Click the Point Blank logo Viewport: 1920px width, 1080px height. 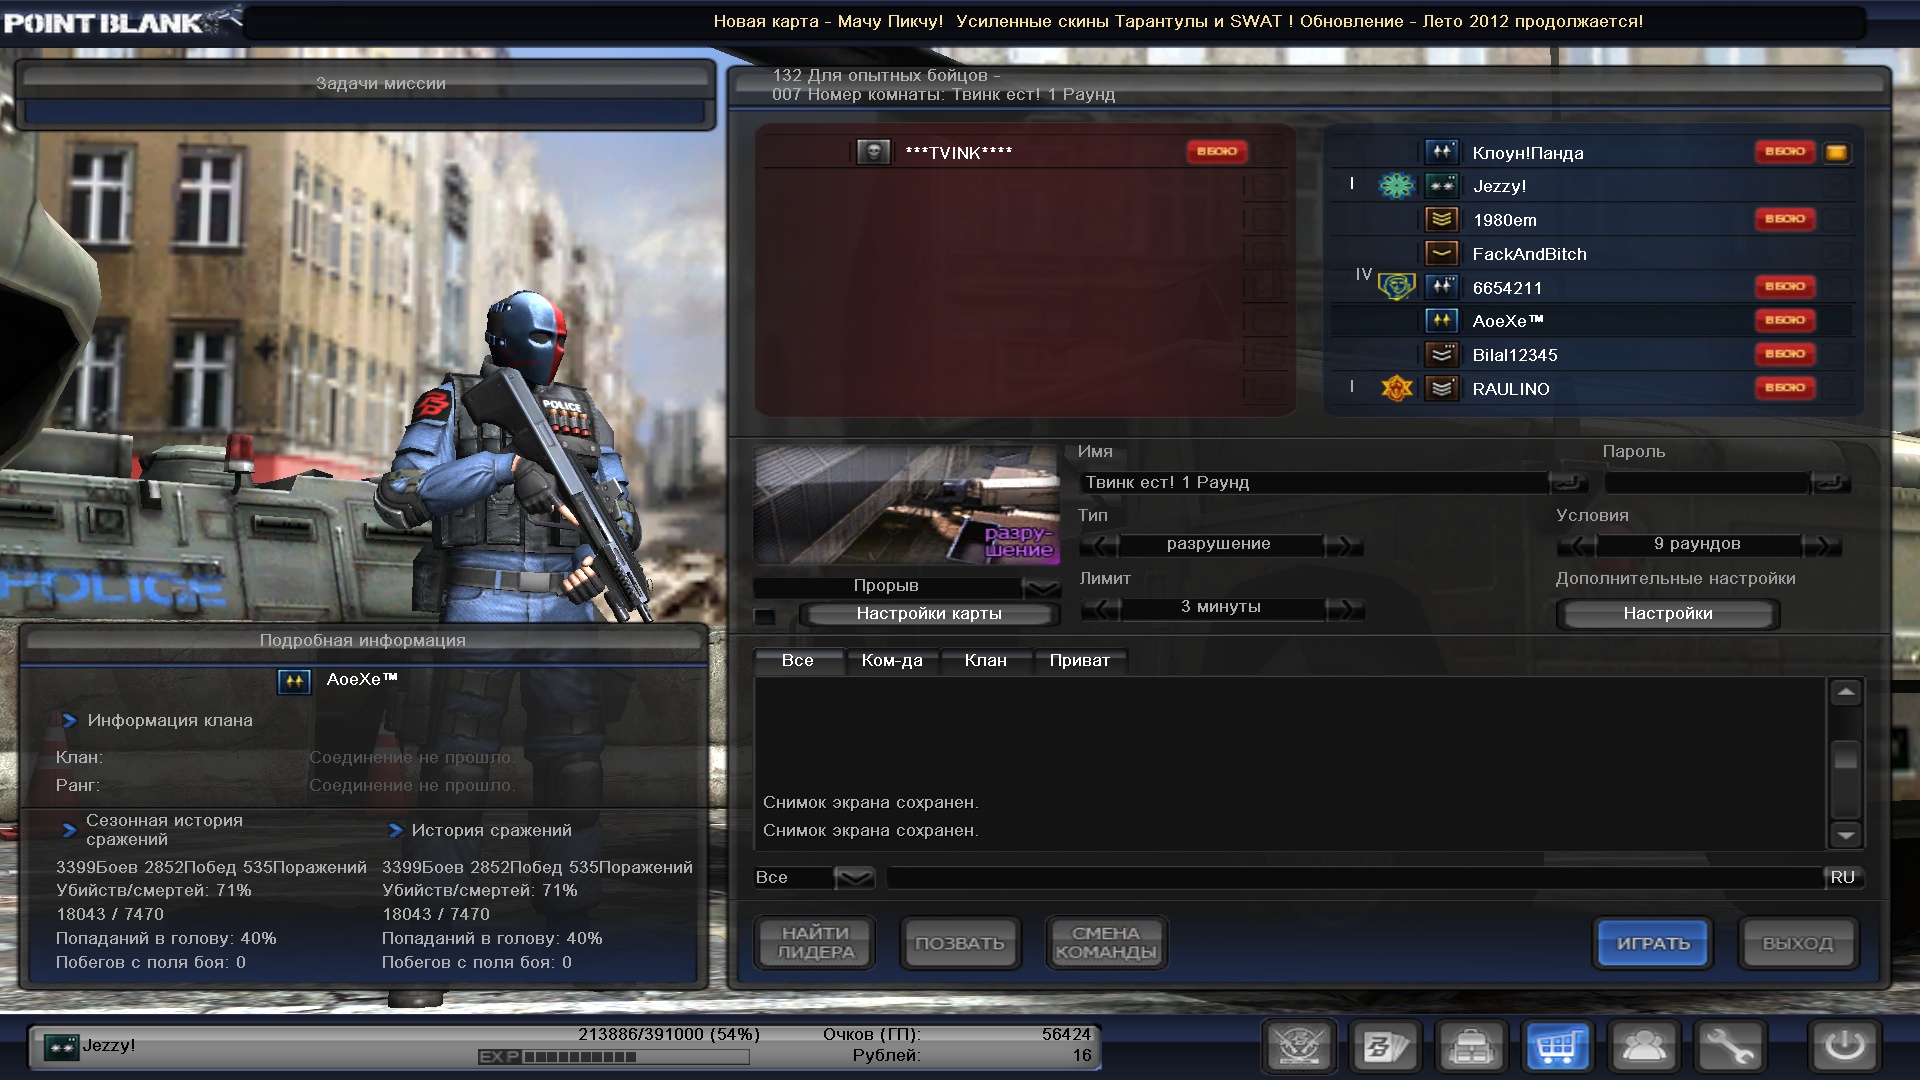pyautogui.click(x=121, y=21)
